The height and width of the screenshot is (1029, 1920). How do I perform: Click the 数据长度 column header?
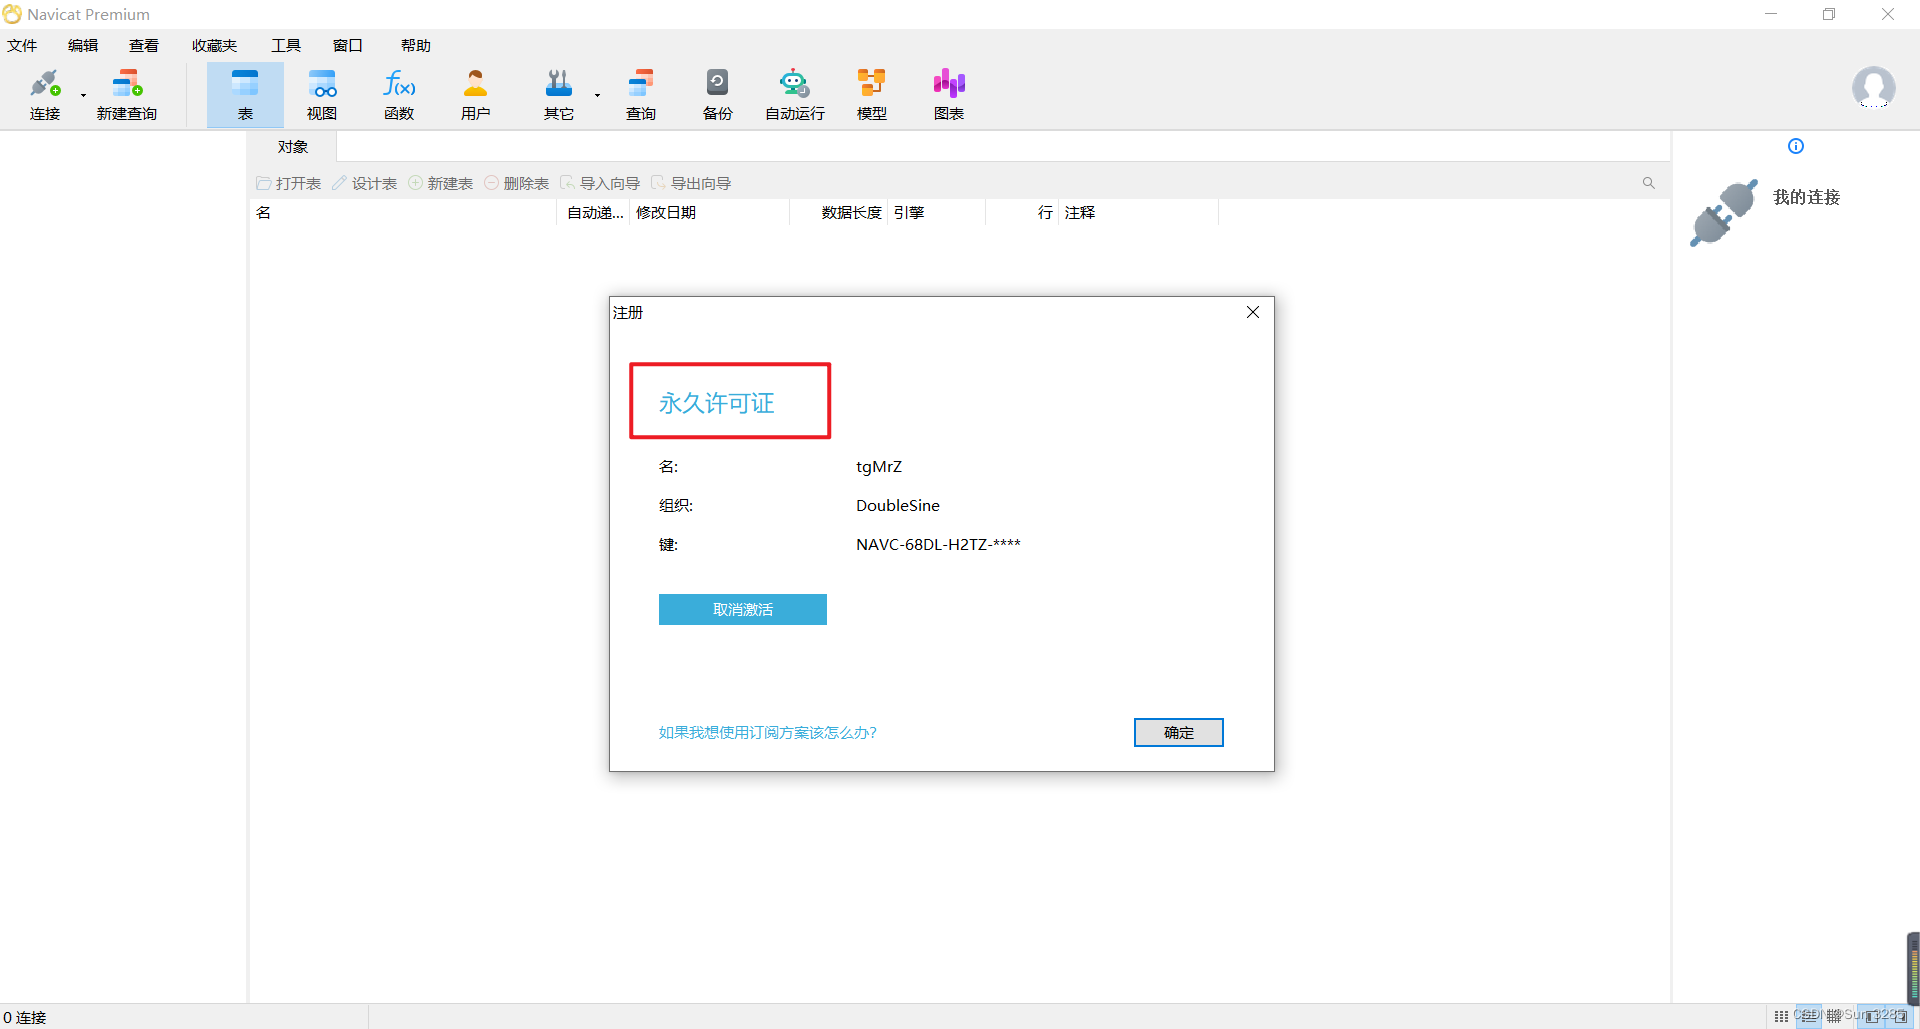click(x=838, y=213)
